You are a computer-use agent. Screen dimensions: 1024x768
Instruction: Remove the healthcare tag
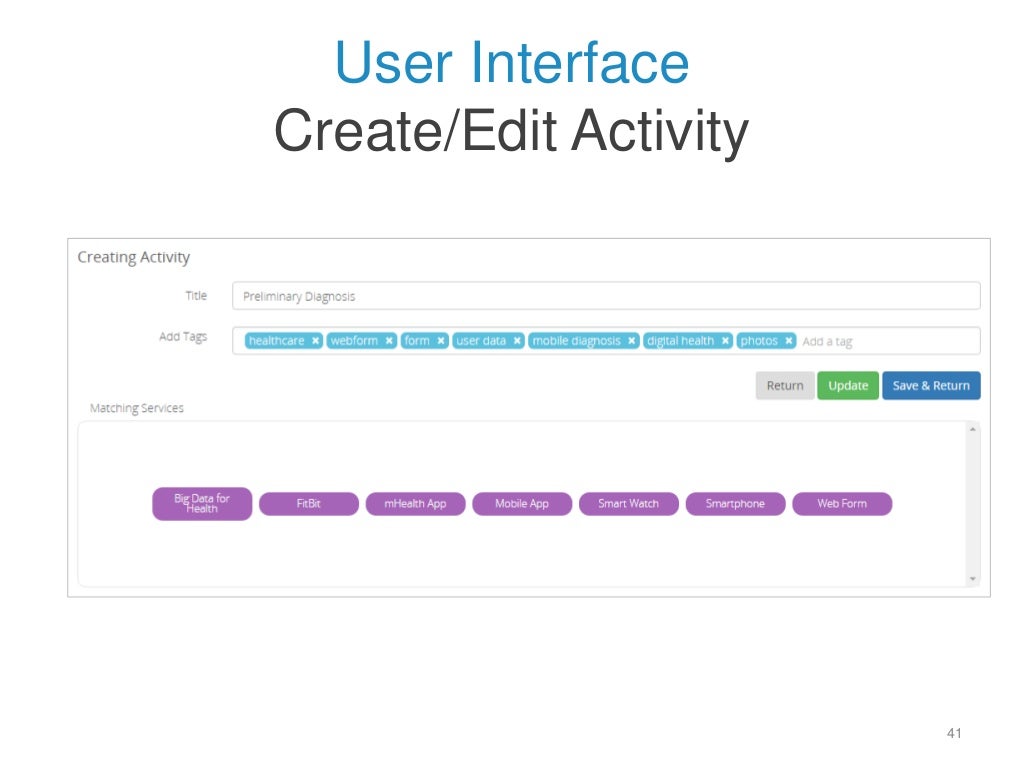[315, 341]
